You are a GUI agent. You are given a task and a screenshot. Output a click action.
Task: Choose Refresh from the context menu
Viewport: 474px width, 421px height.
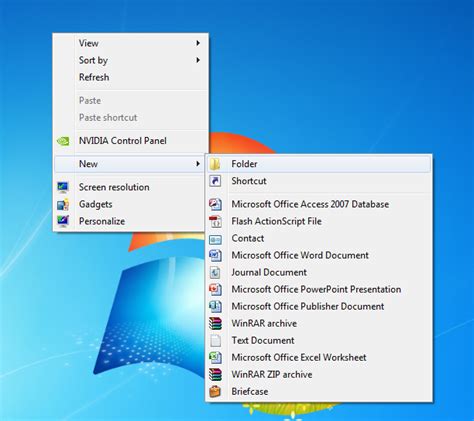[131, 77]
